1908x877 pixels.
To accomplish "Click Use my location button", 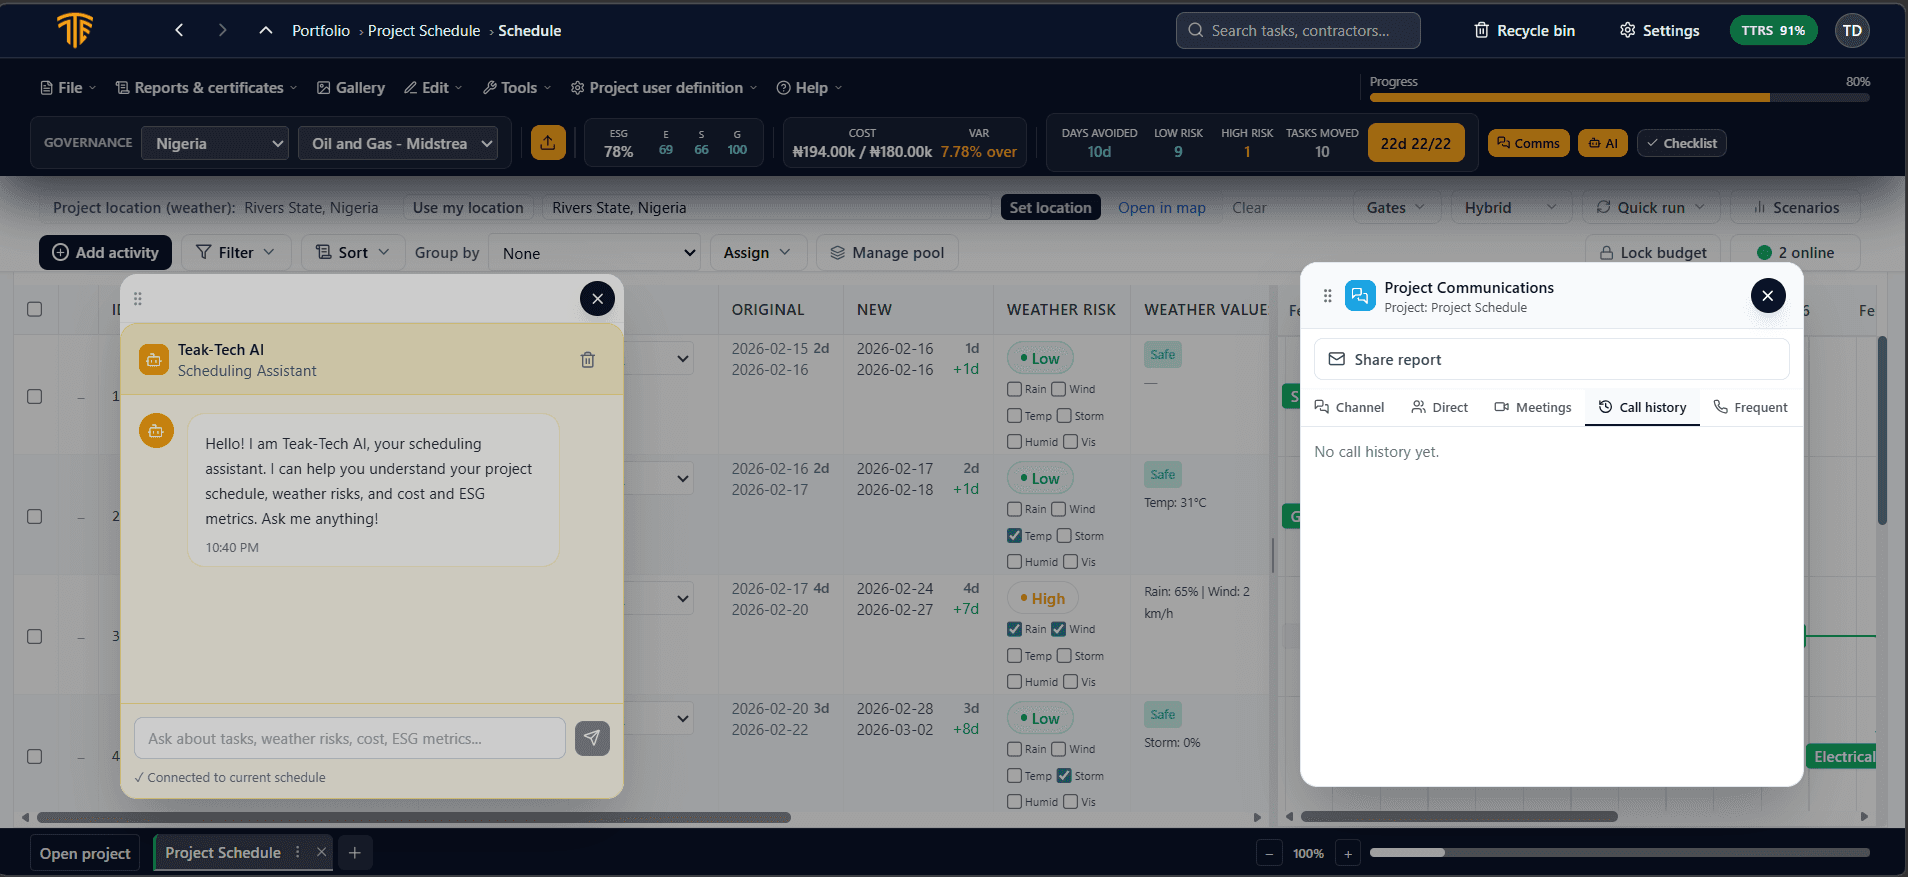I will 468,207.
